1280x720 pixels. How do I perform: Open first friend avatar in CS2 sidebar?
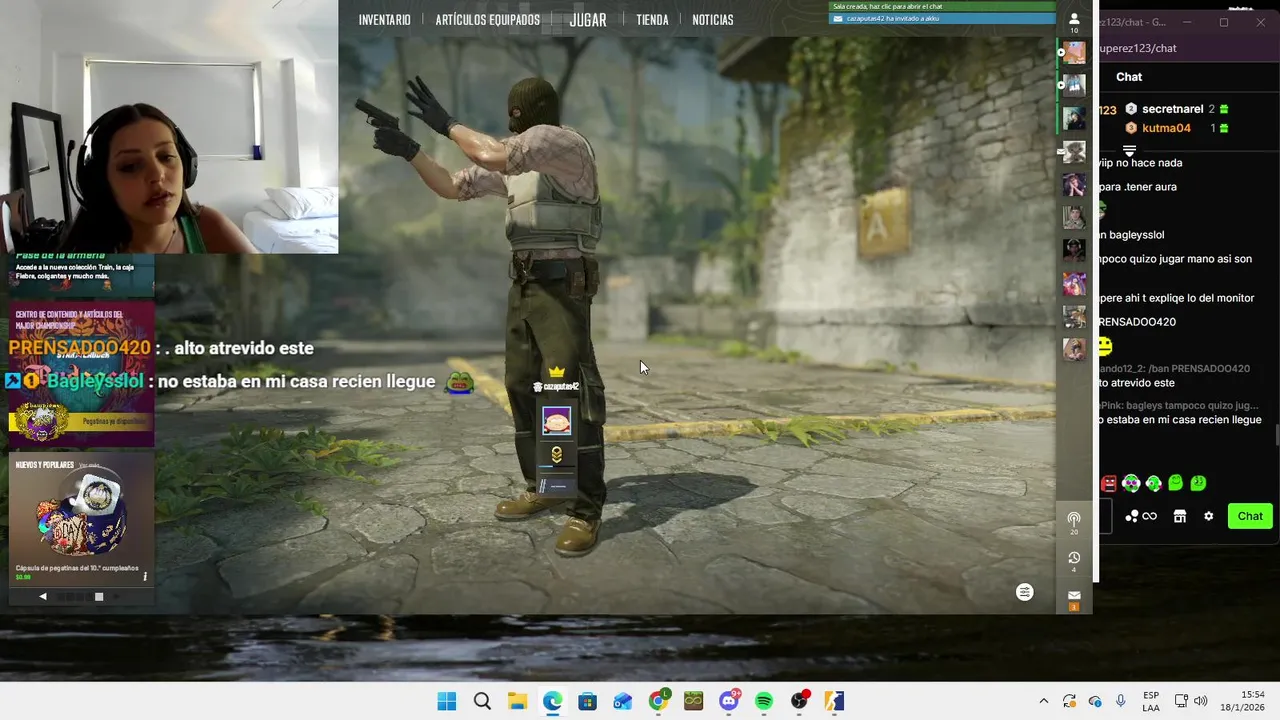coord(1074,53)
